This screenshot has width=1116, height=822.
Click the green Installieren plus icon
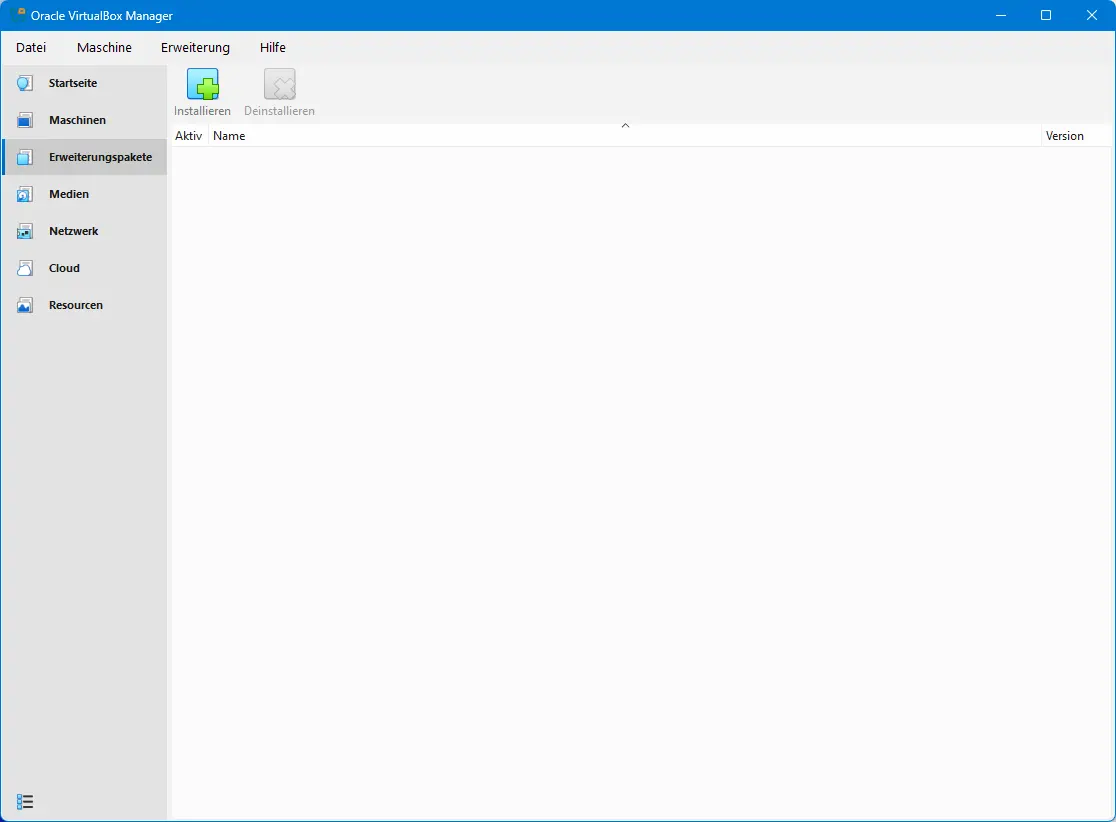tap(202, 85)
